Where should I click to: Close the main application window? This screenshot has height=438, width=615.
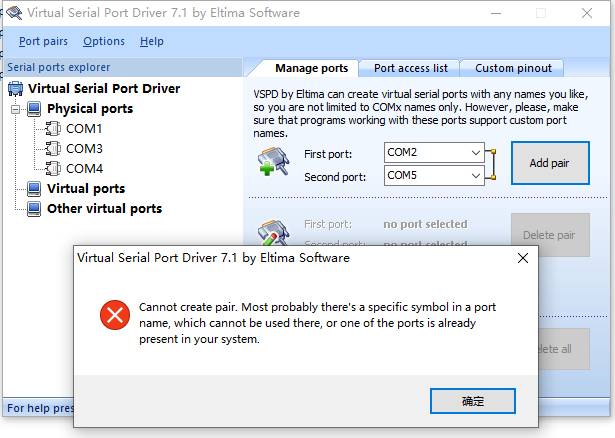pyautogui.click(x=587, y=13)
